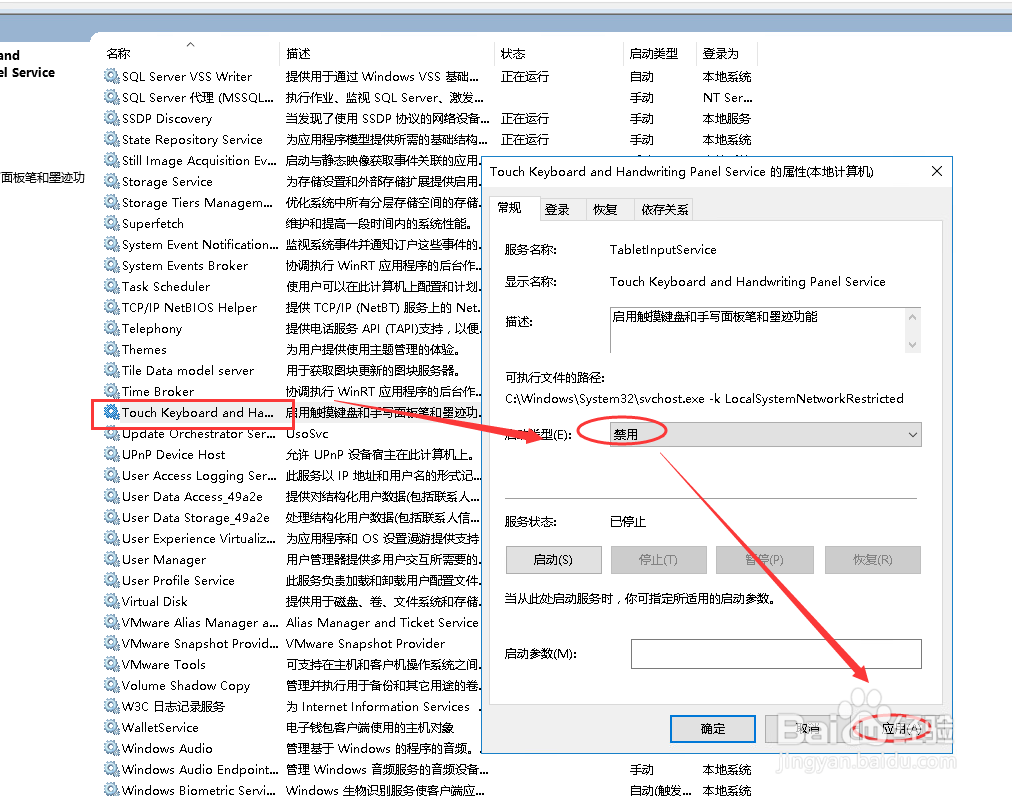This screenshot has height=796, width=1012.
Task: Click gear icon of Touch Keyboard service
Action: [x=112, y=413]
